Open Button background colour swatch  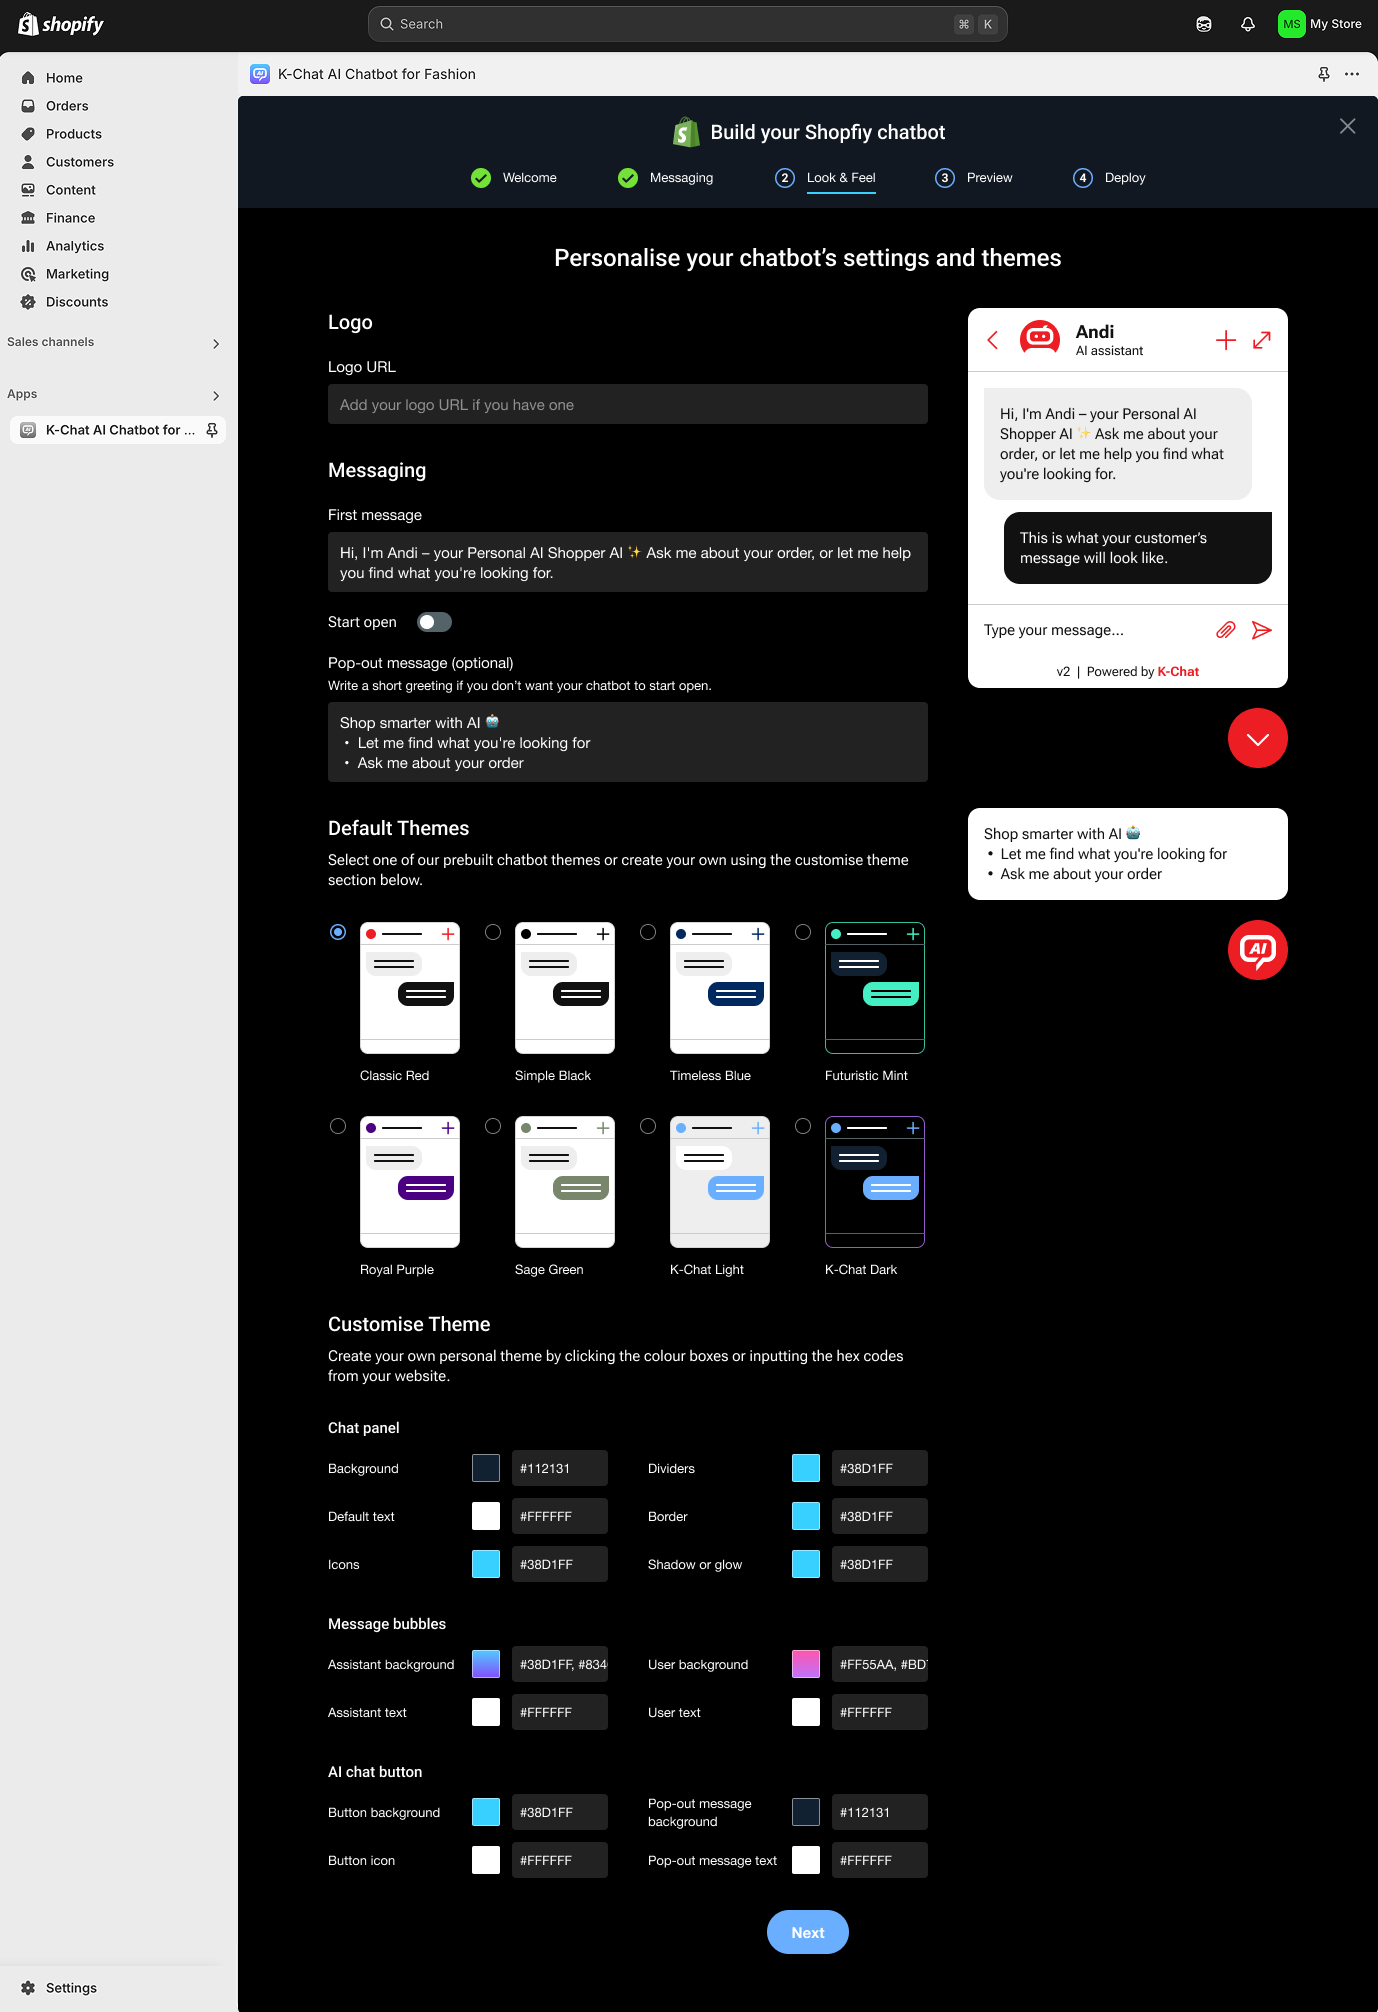click(x=486, y=1812)
